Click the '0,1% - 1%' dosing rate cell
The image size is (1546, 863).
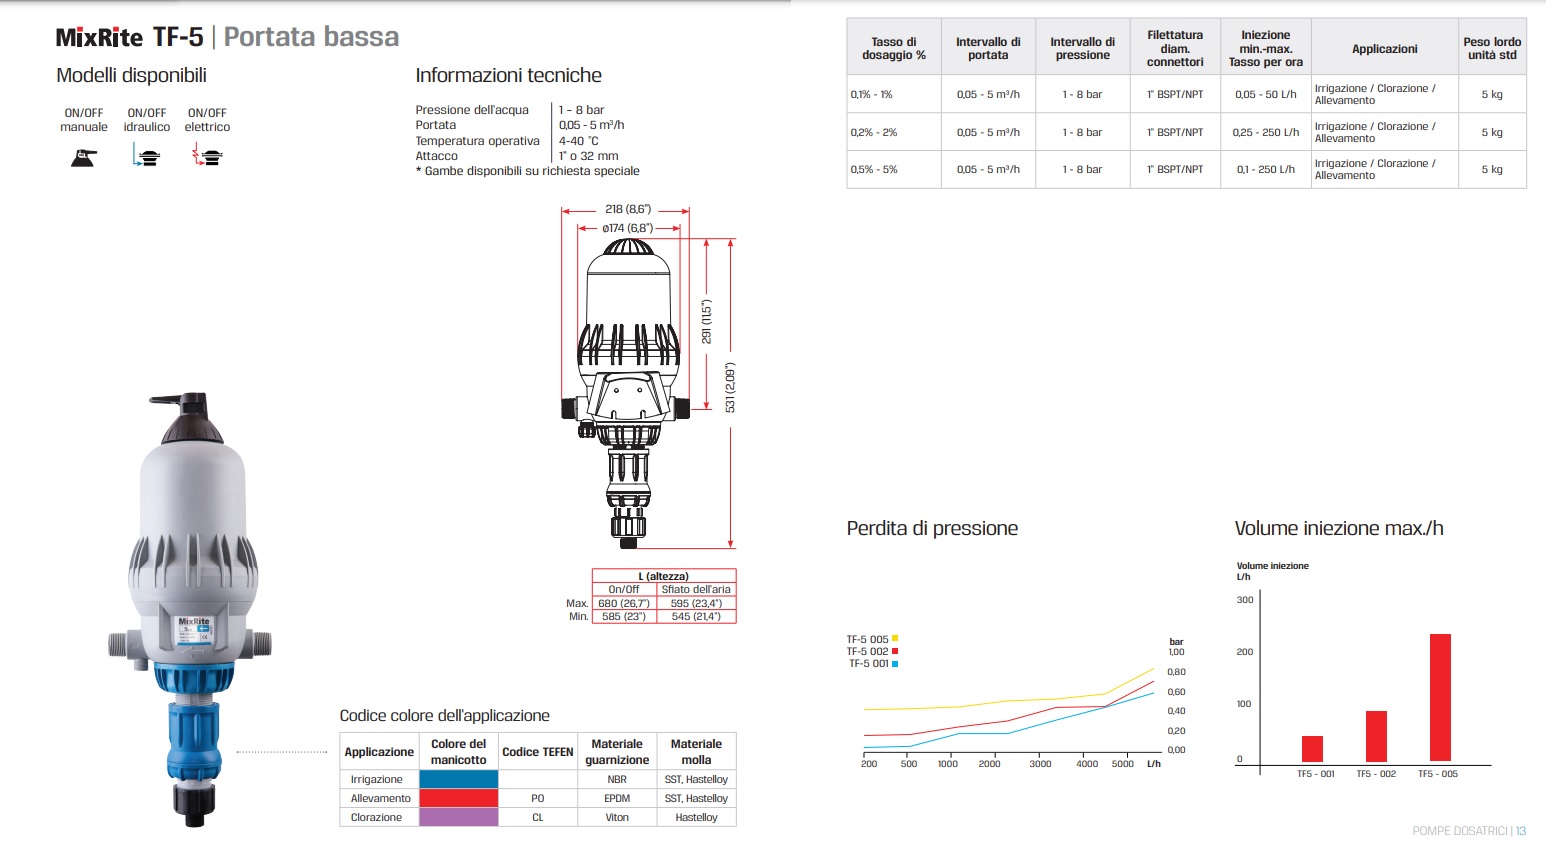coord(894,94)
